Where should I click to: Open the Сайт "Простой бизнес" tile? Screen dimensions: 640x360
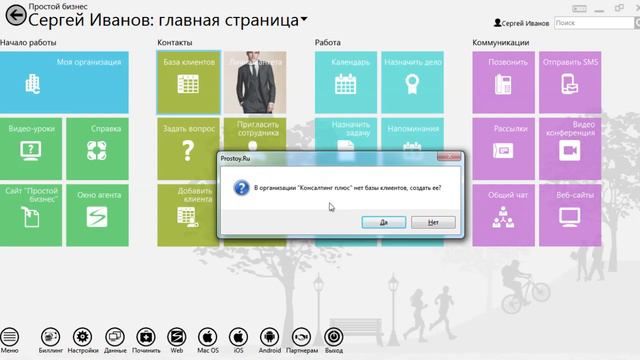click(31, 216)
